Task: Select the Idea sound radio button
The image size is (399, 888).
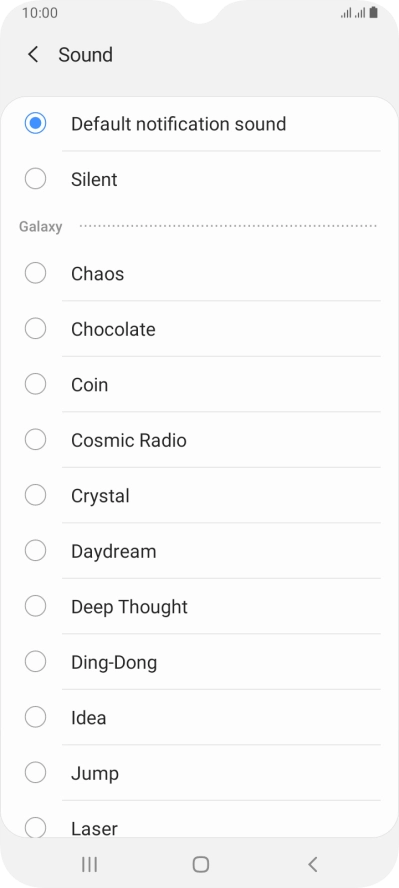Action: click(35, 717)
